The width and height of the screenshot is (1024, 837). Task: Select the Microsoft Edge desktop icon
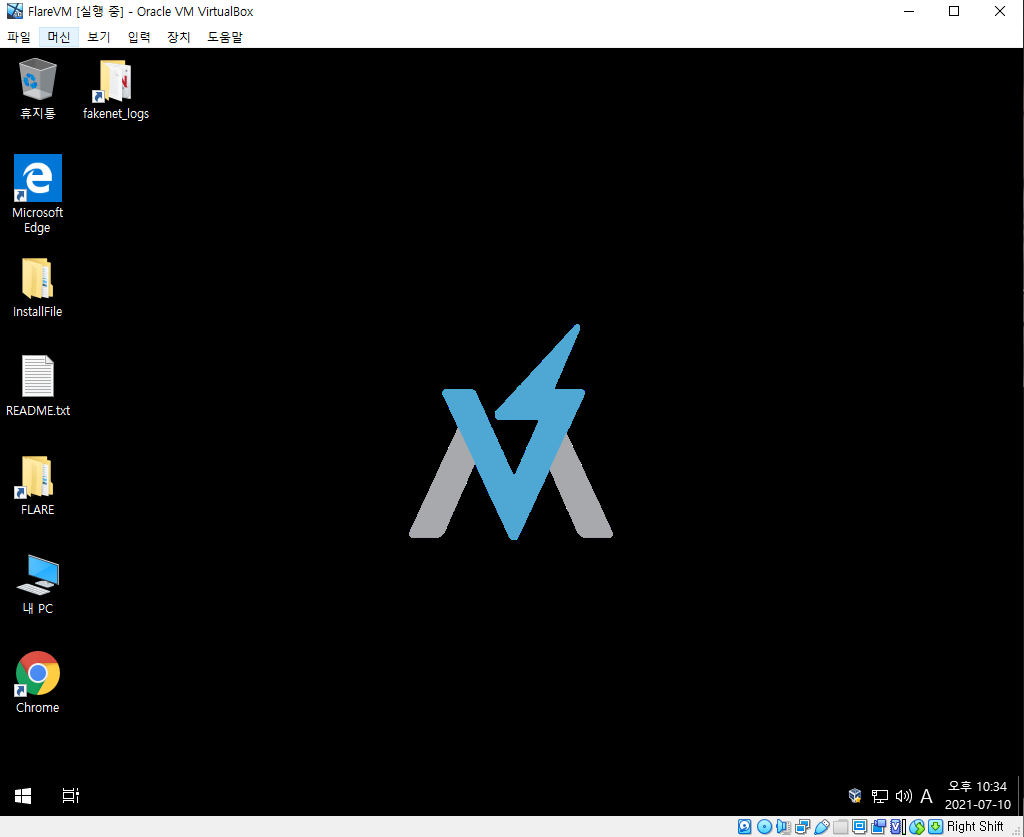pos(37,195)
